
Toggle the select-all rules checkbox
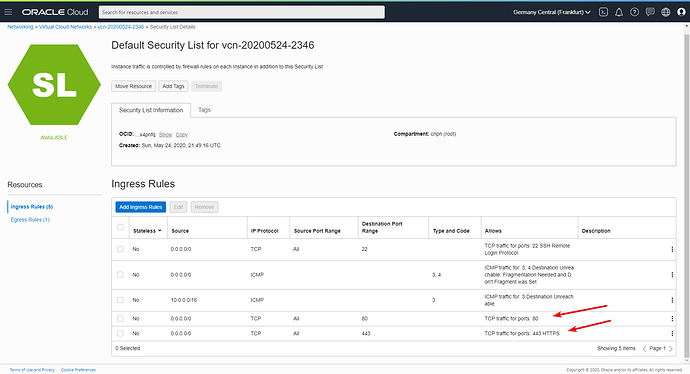pyautogui.click(x=120, y=227)
